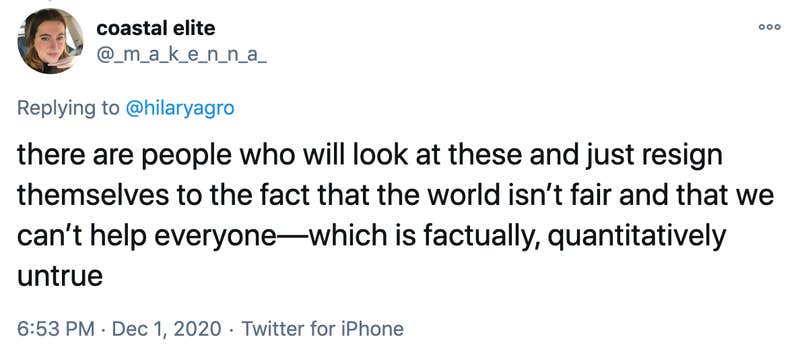Image resolution: width=800 pixels, height=360 pixels.
Task: Select the 'Replying to' label text
Action: (69, 109)
